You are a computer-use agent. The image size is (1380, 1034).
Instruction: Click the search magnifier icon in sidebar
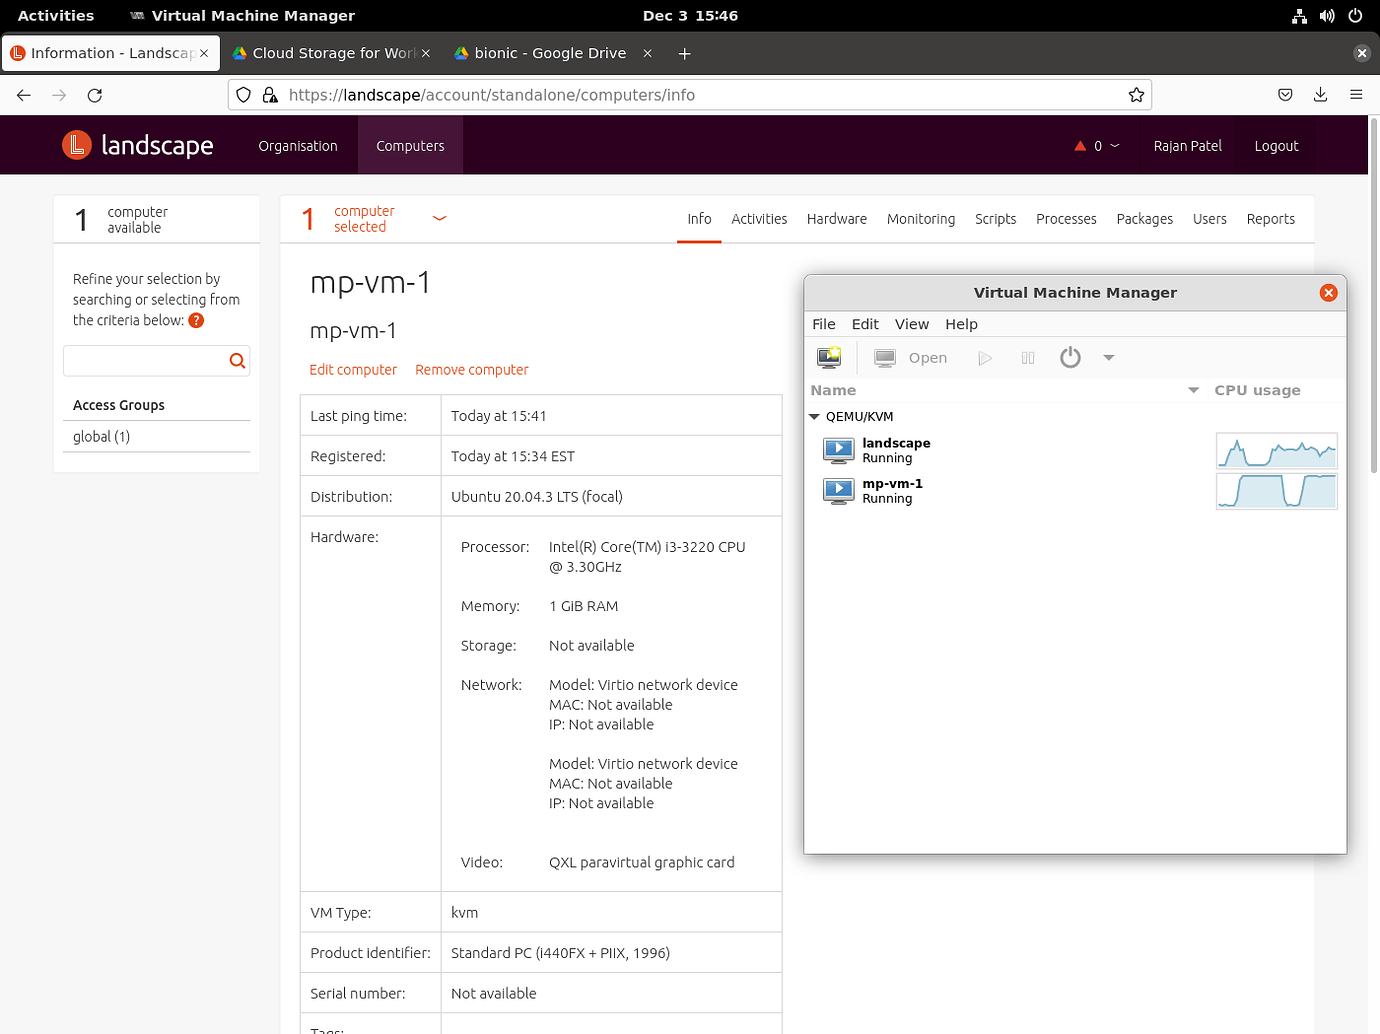[x=237, y=361]
